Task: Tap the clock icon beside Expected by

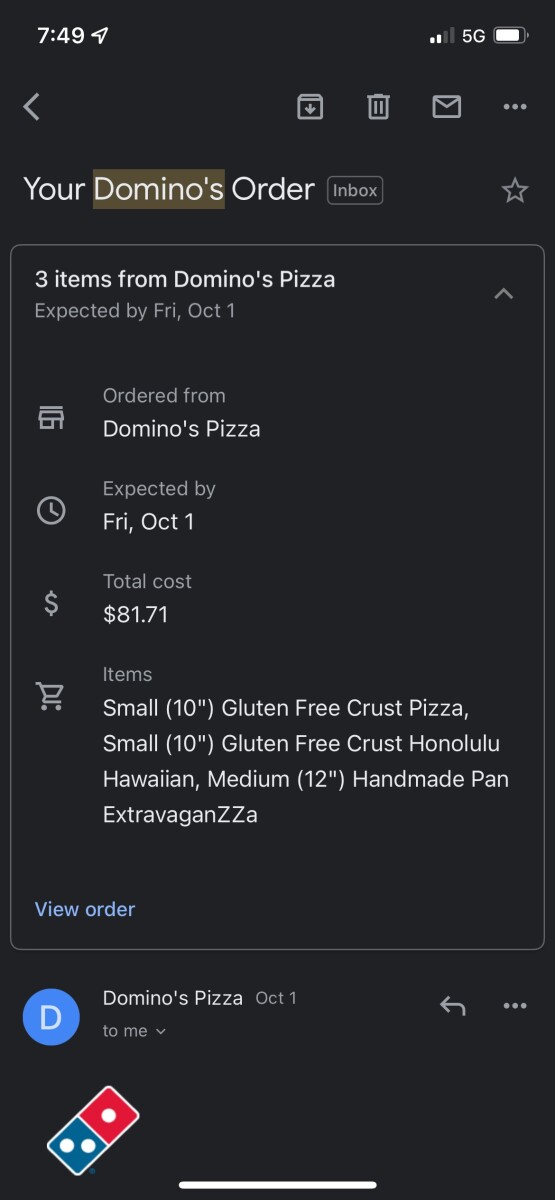Action: point(51,510)
